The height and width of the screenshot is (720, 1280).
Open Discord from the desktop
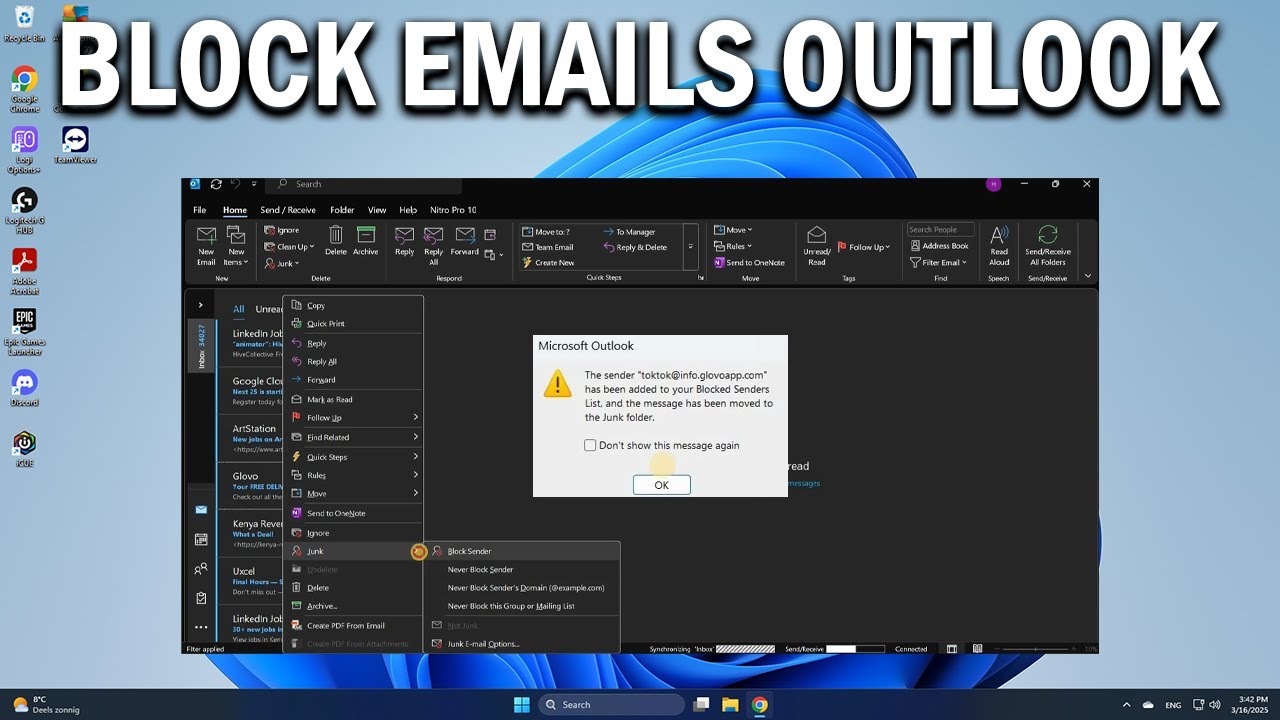[x=24, y=388]
